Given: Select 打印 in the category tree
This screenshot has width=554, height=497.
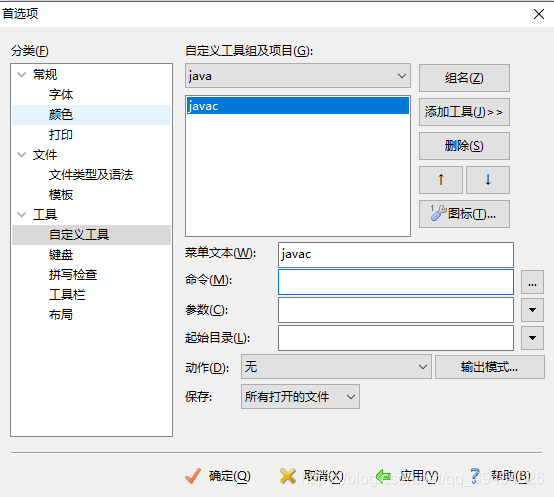Looking at the screenshot, I should tap(61, 135).
